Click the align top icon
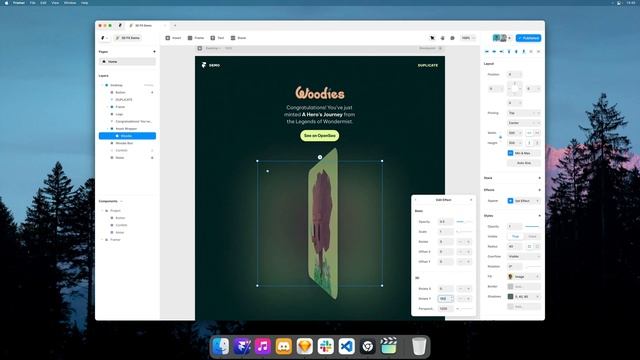 [x=509, y=52]
